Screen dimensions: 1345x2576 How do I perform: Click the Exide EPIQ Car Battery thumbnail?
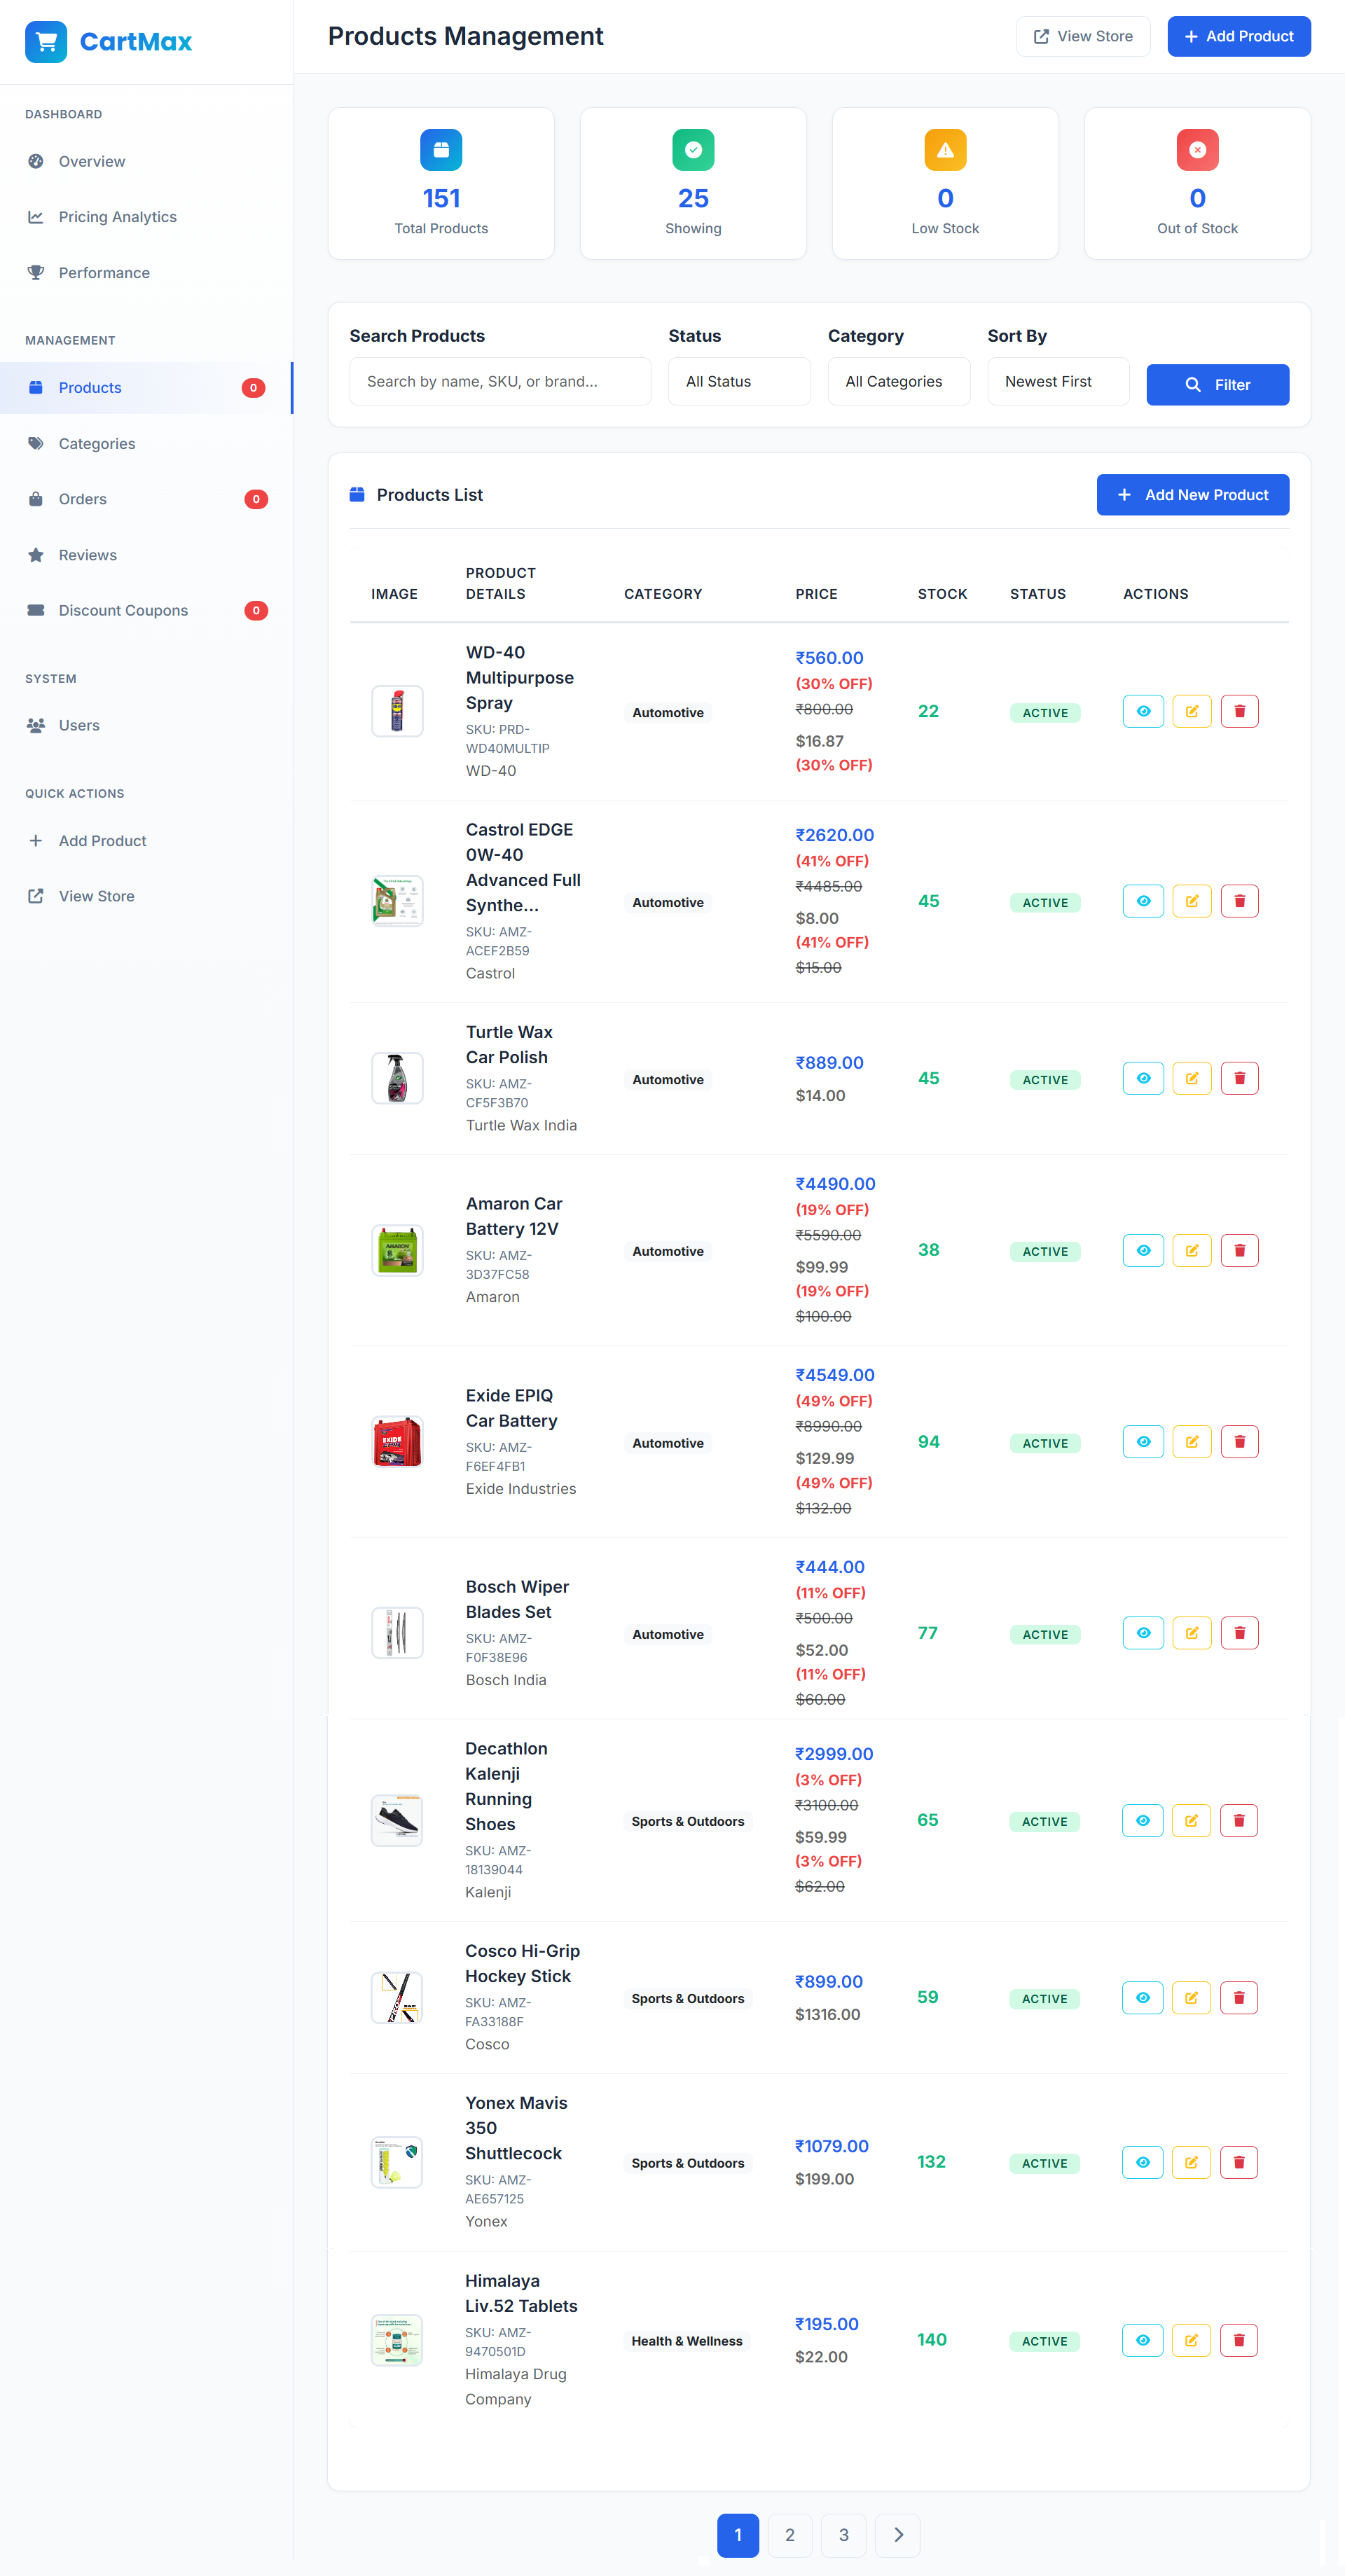point(397,1442)
